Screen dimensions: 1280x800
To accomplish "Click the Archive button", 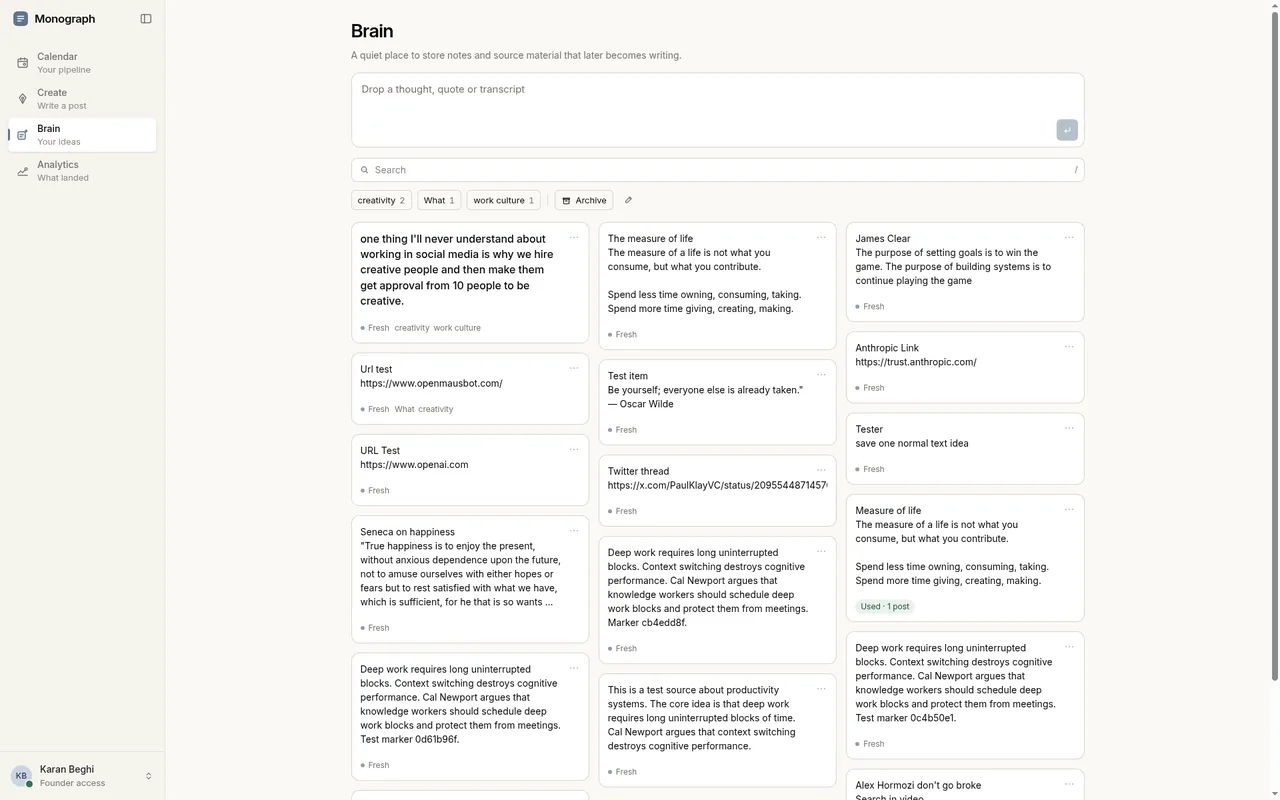I will [584, 200].
